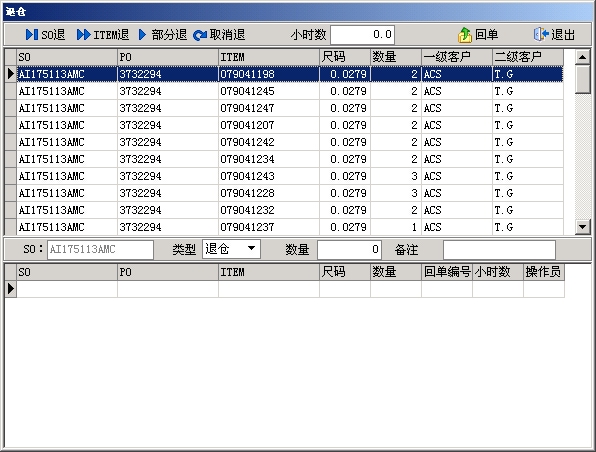
Task: Select the 部分退 arrow icon
Action: point(143,35)
